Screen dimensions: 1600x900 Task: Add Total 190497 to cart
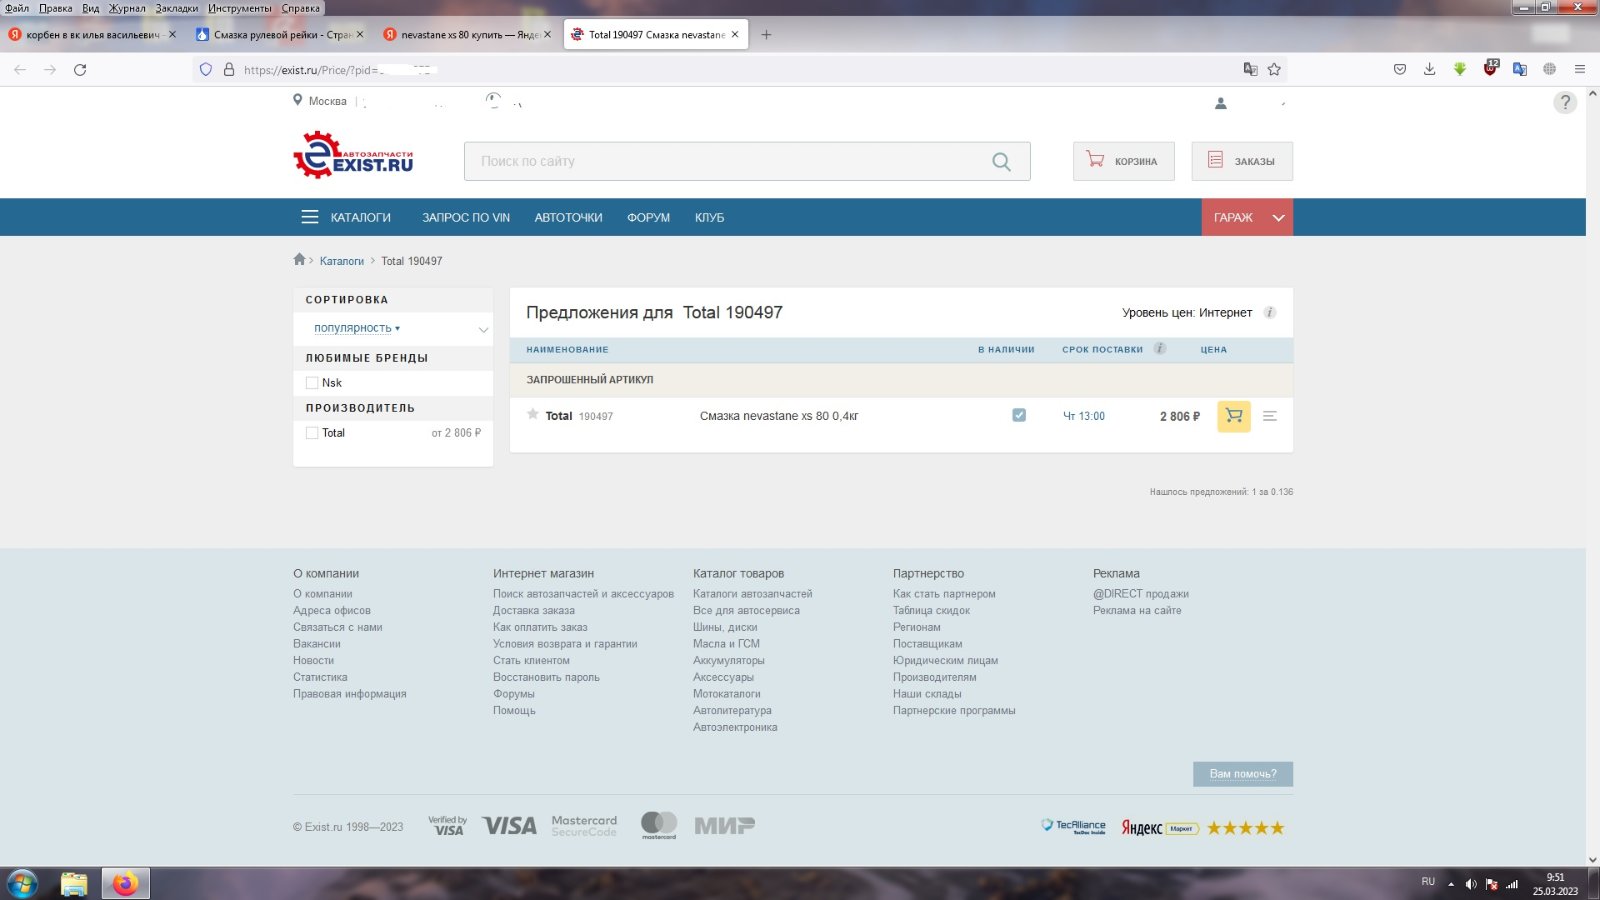click(1234, 416)
